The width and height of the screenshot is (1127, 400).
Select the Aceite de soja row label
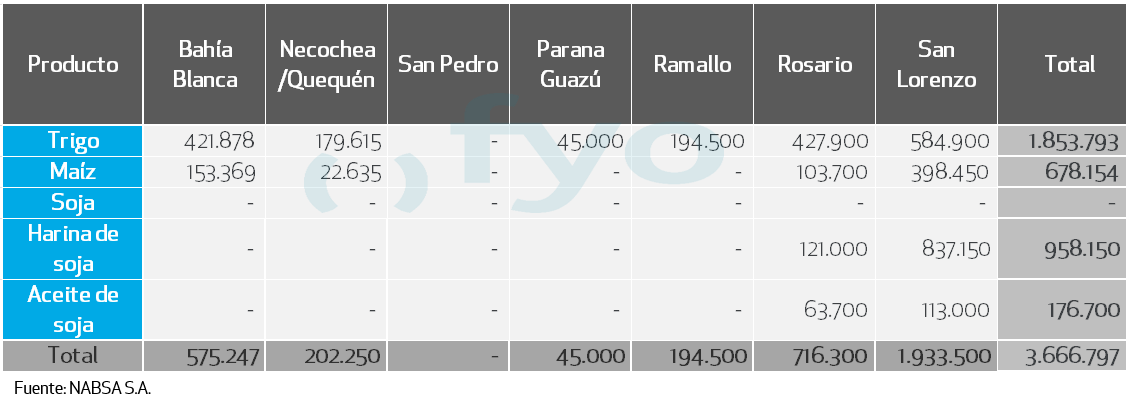coord(73,309)
